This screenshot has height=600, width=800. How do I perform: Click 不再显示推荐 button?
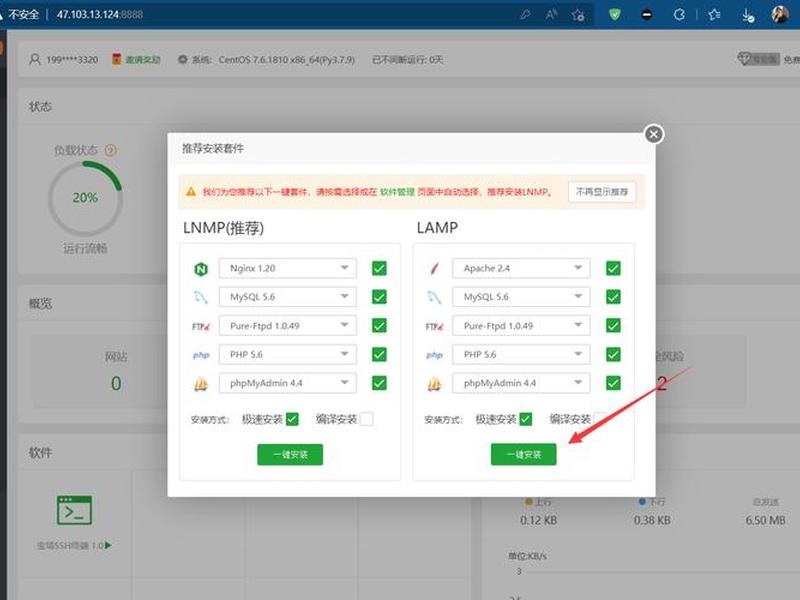click(602, 192)
